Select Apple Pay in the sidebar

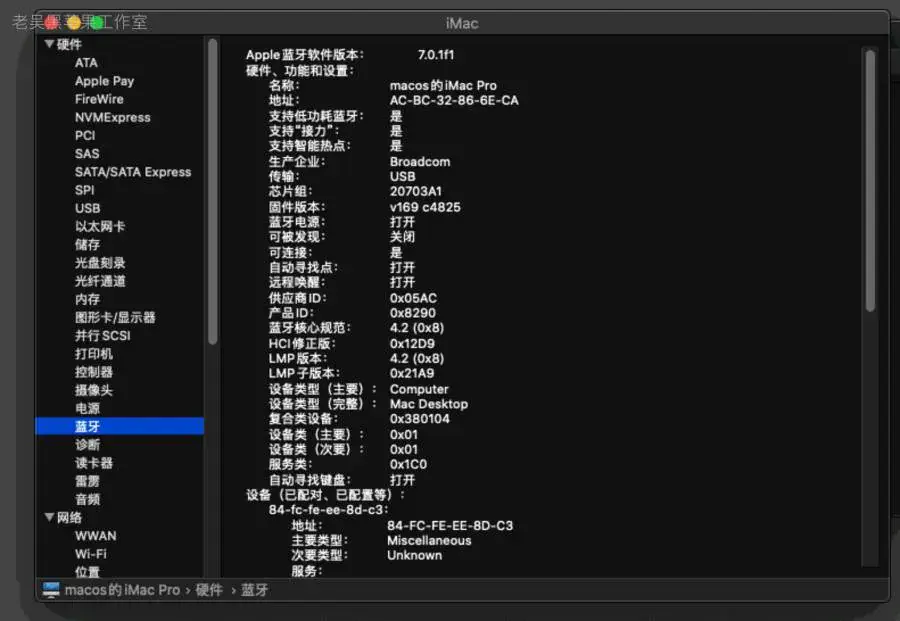104,81
